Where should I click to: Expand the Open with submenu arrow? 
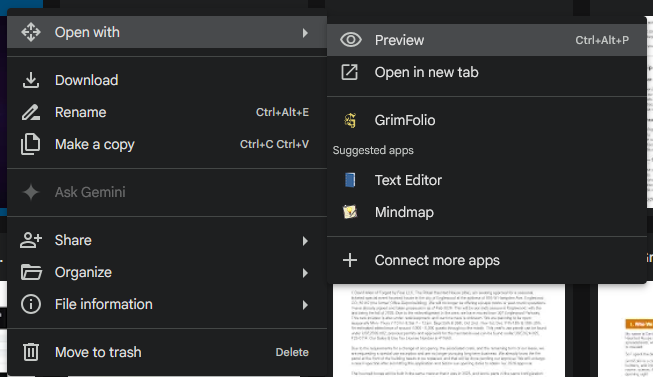tap(305, 32)
